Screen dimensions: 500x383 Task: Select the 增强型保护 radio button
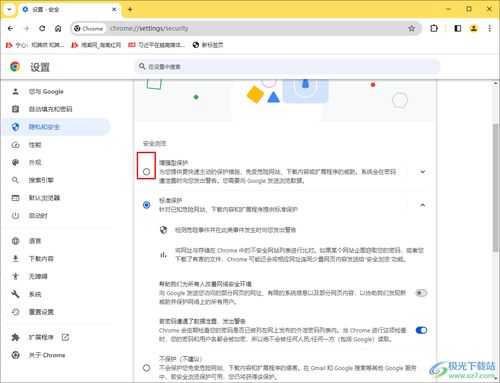pyautogui.click(x=146, y=172)
